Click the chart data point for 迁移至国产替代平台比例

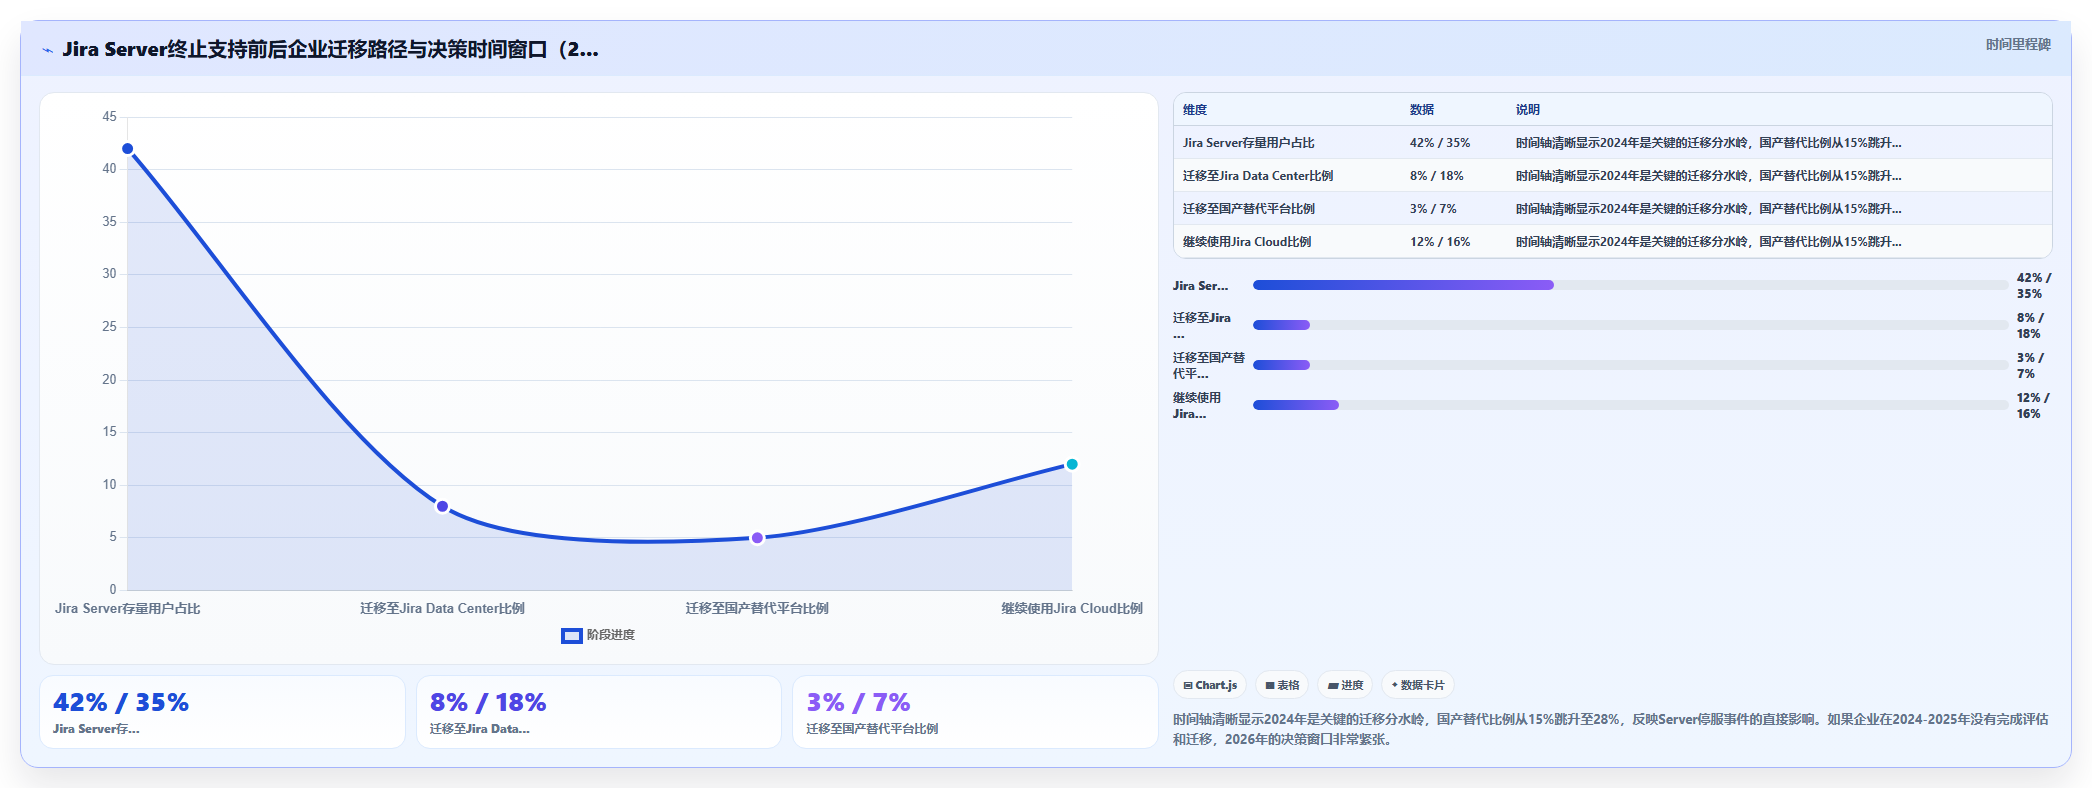point(757,538)
